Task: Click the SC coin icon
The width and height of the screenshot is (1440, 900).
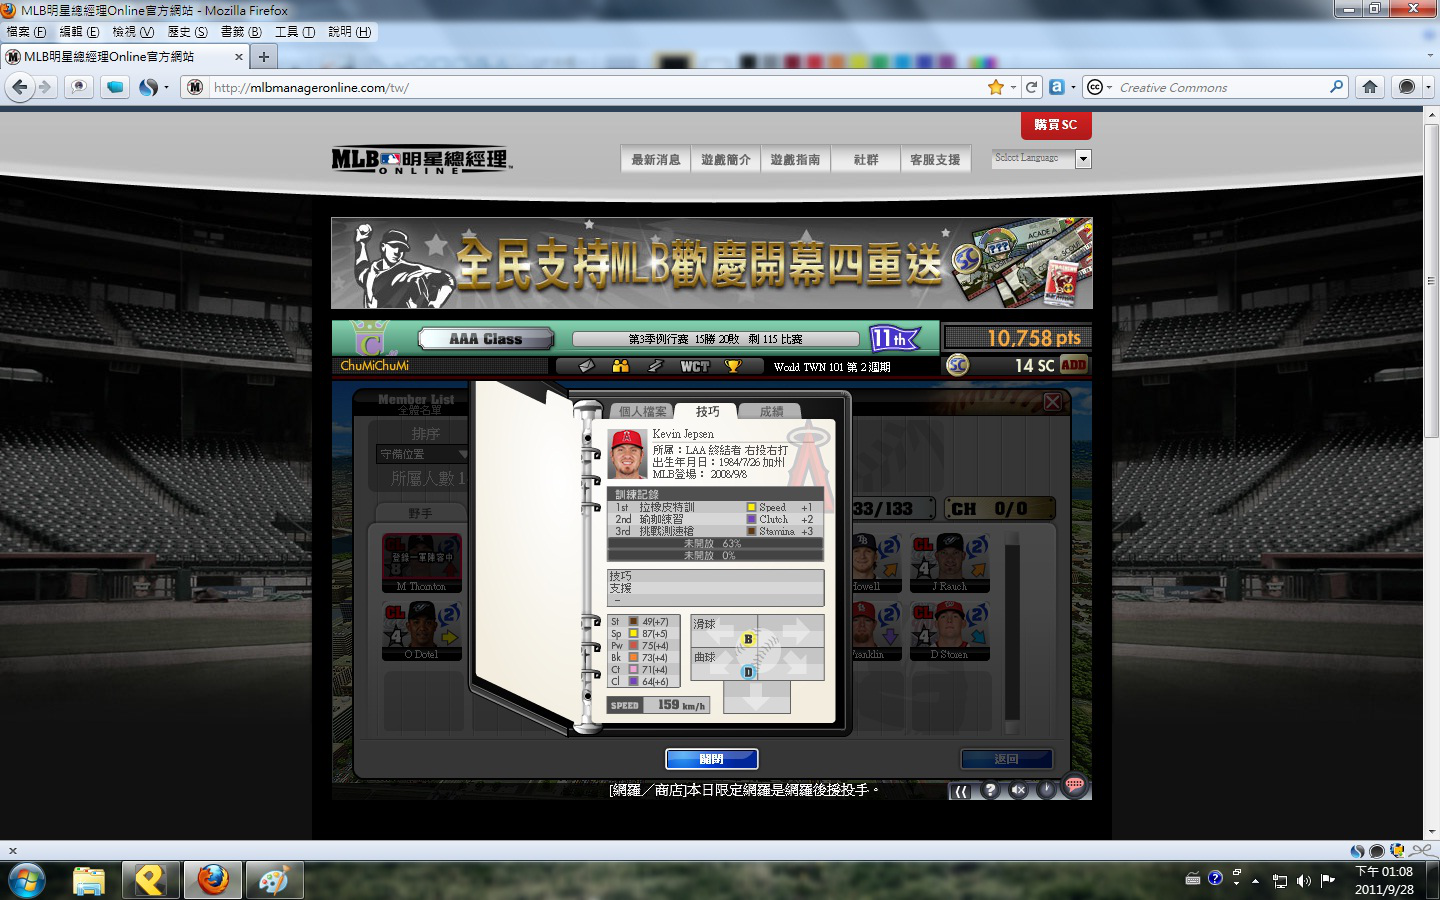Action: click(x=957, y=365)
